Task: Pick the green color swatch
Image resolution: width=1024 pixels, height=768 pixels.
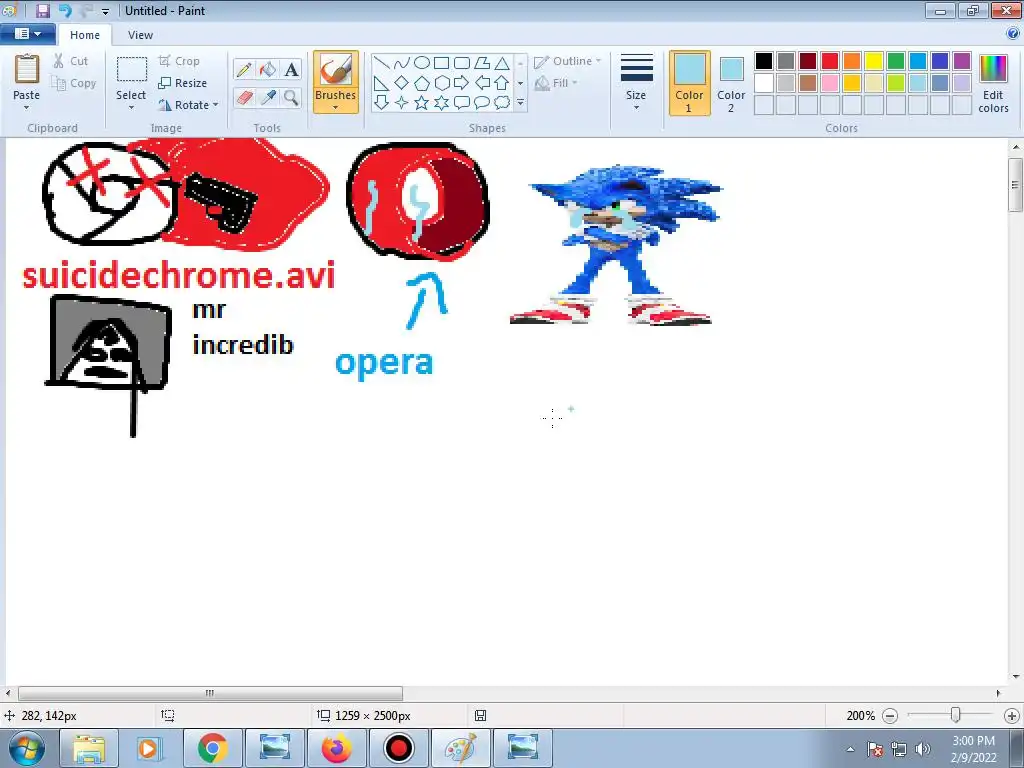Action: coord(896,61)
